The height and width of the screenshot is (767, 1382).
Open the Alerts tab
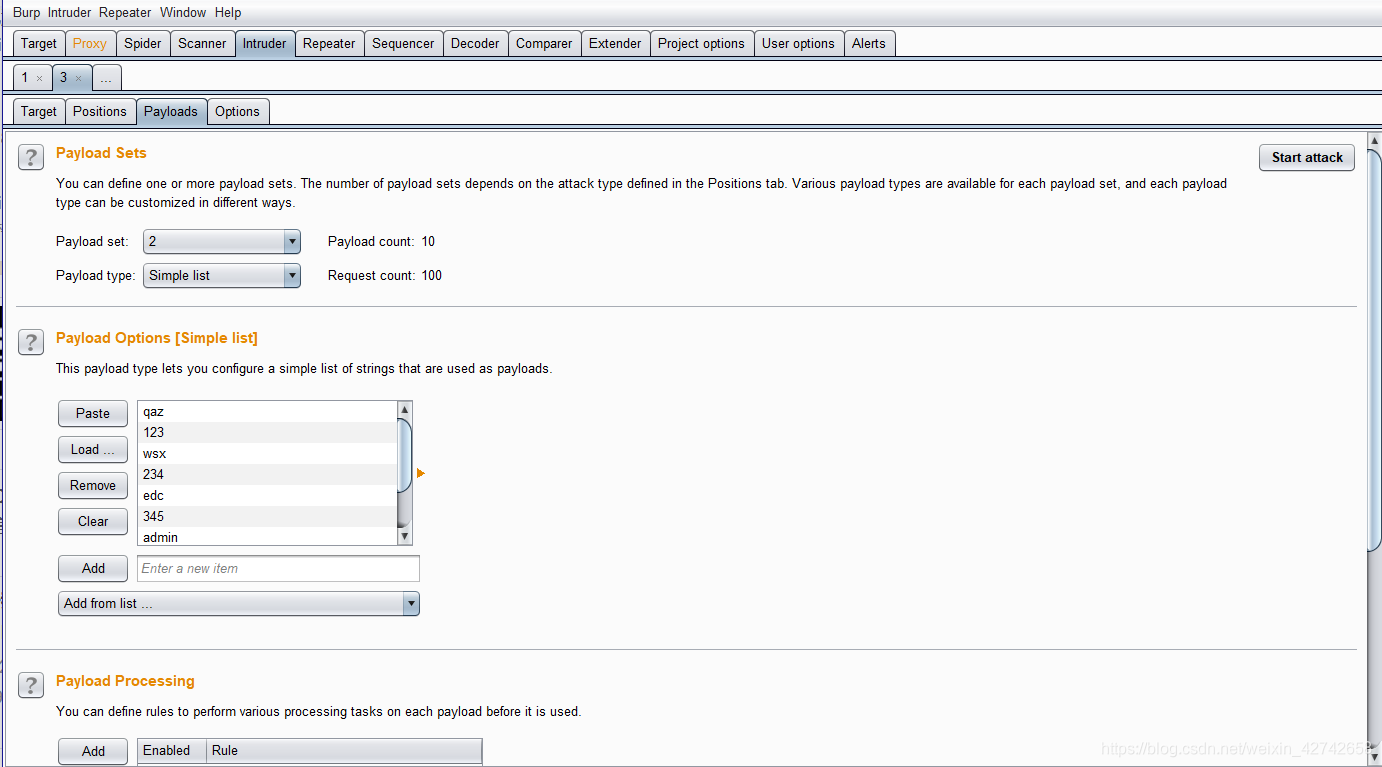[x=869, y=43]
